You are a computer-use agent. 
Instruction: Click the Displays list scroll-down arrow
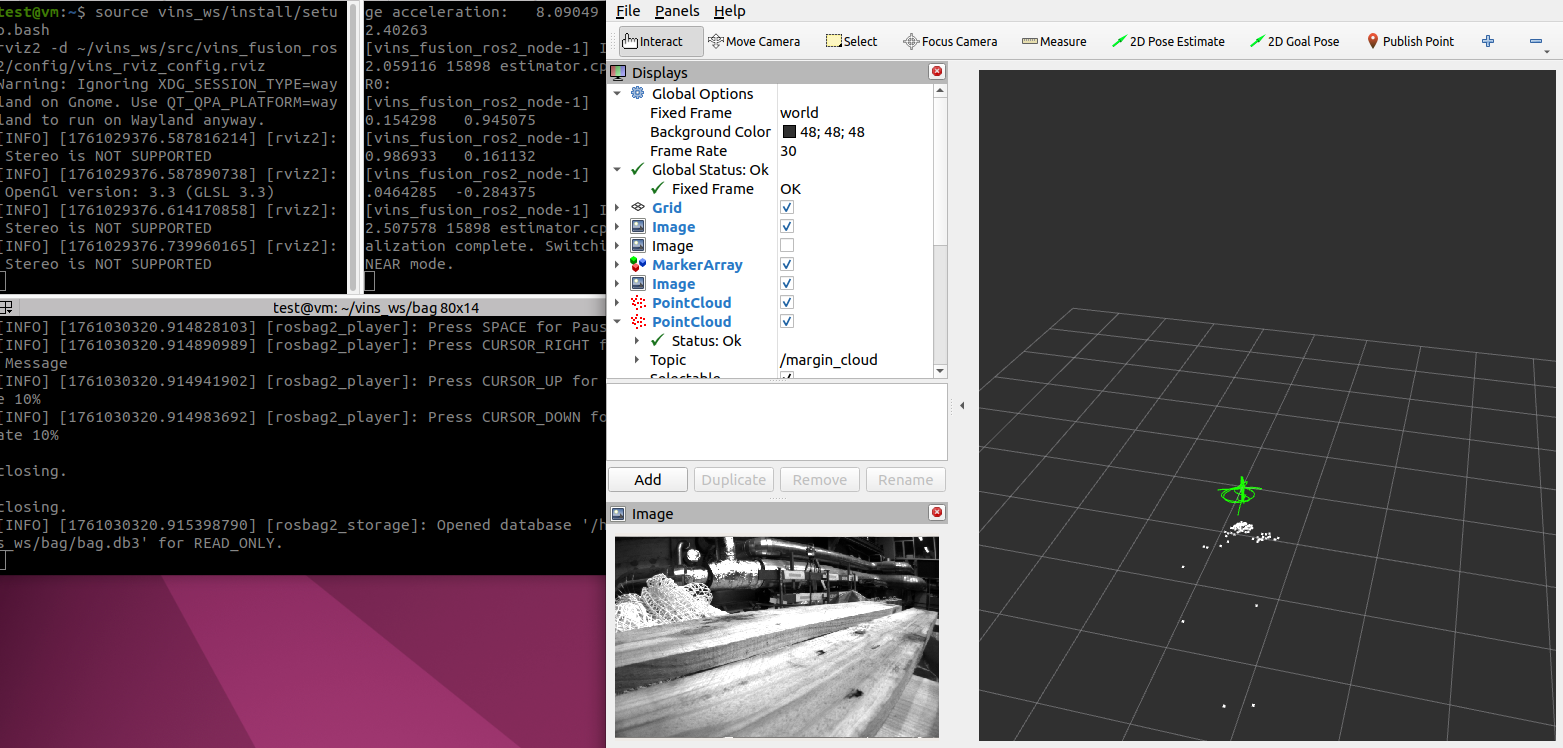pyautogui.click(x=940, y=371)
